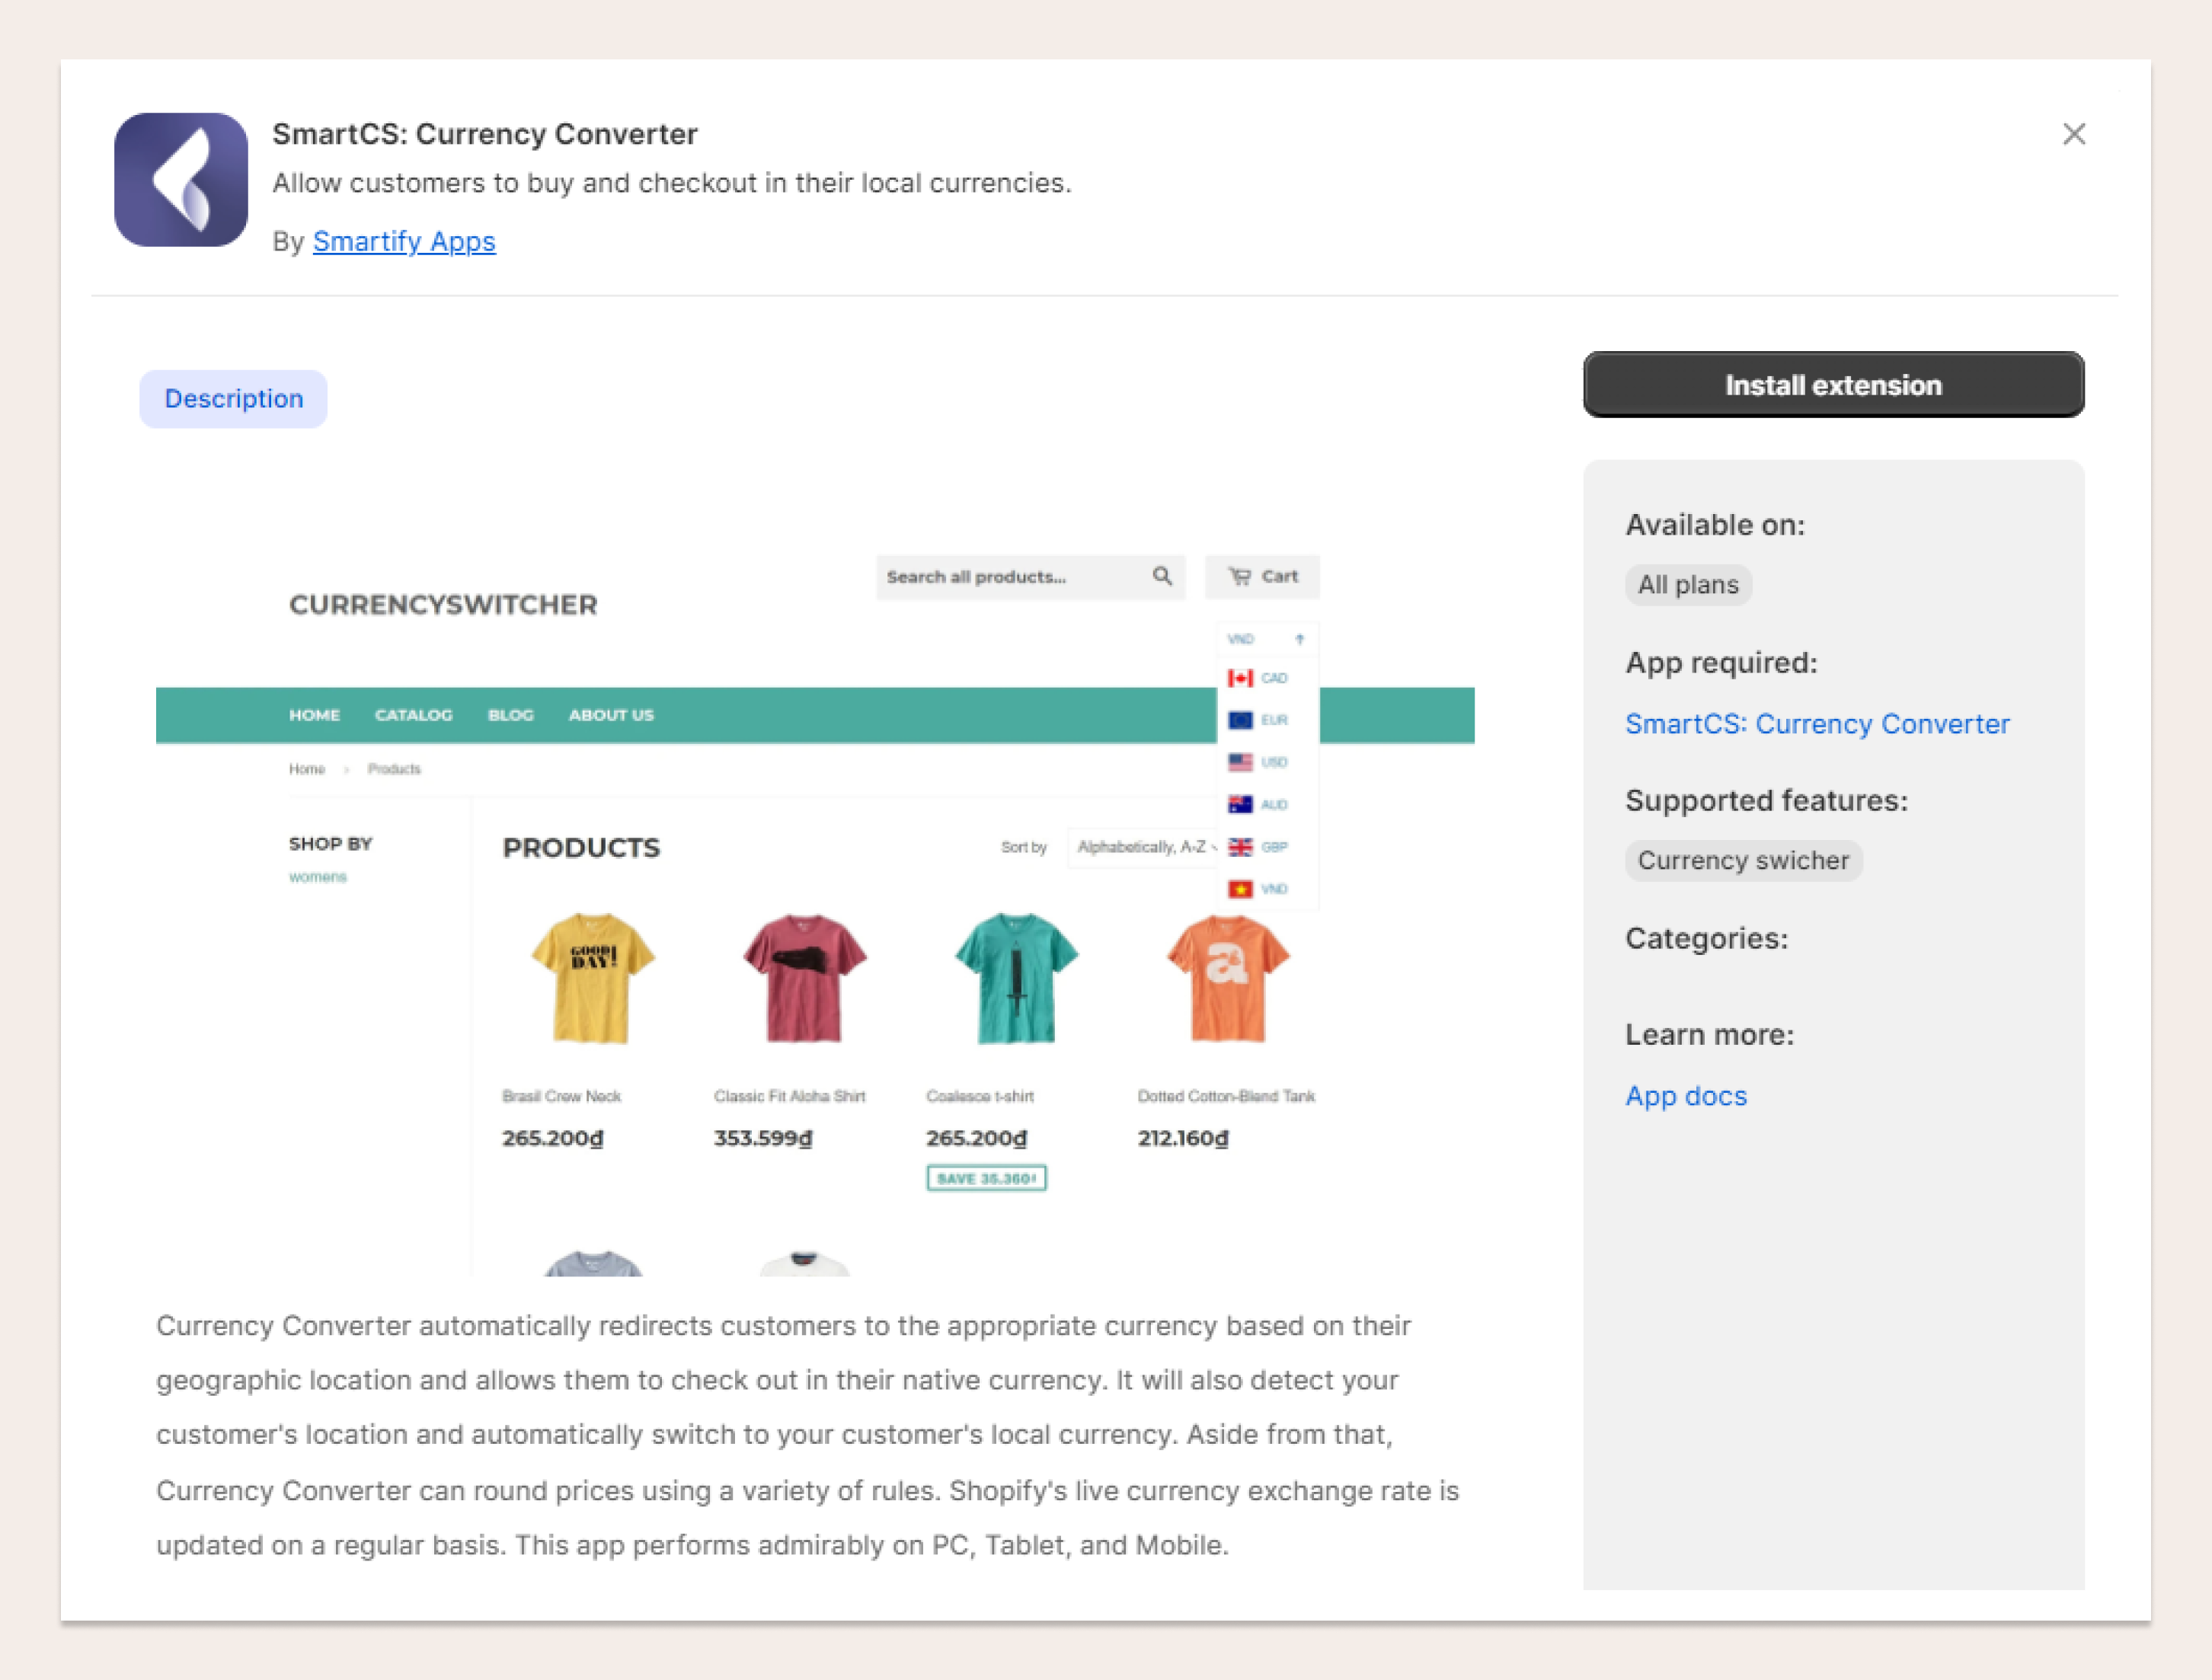Open the Smartify Apps developer link
Viewport: 2212px width, 1680px height.
(x=404, y=241)
